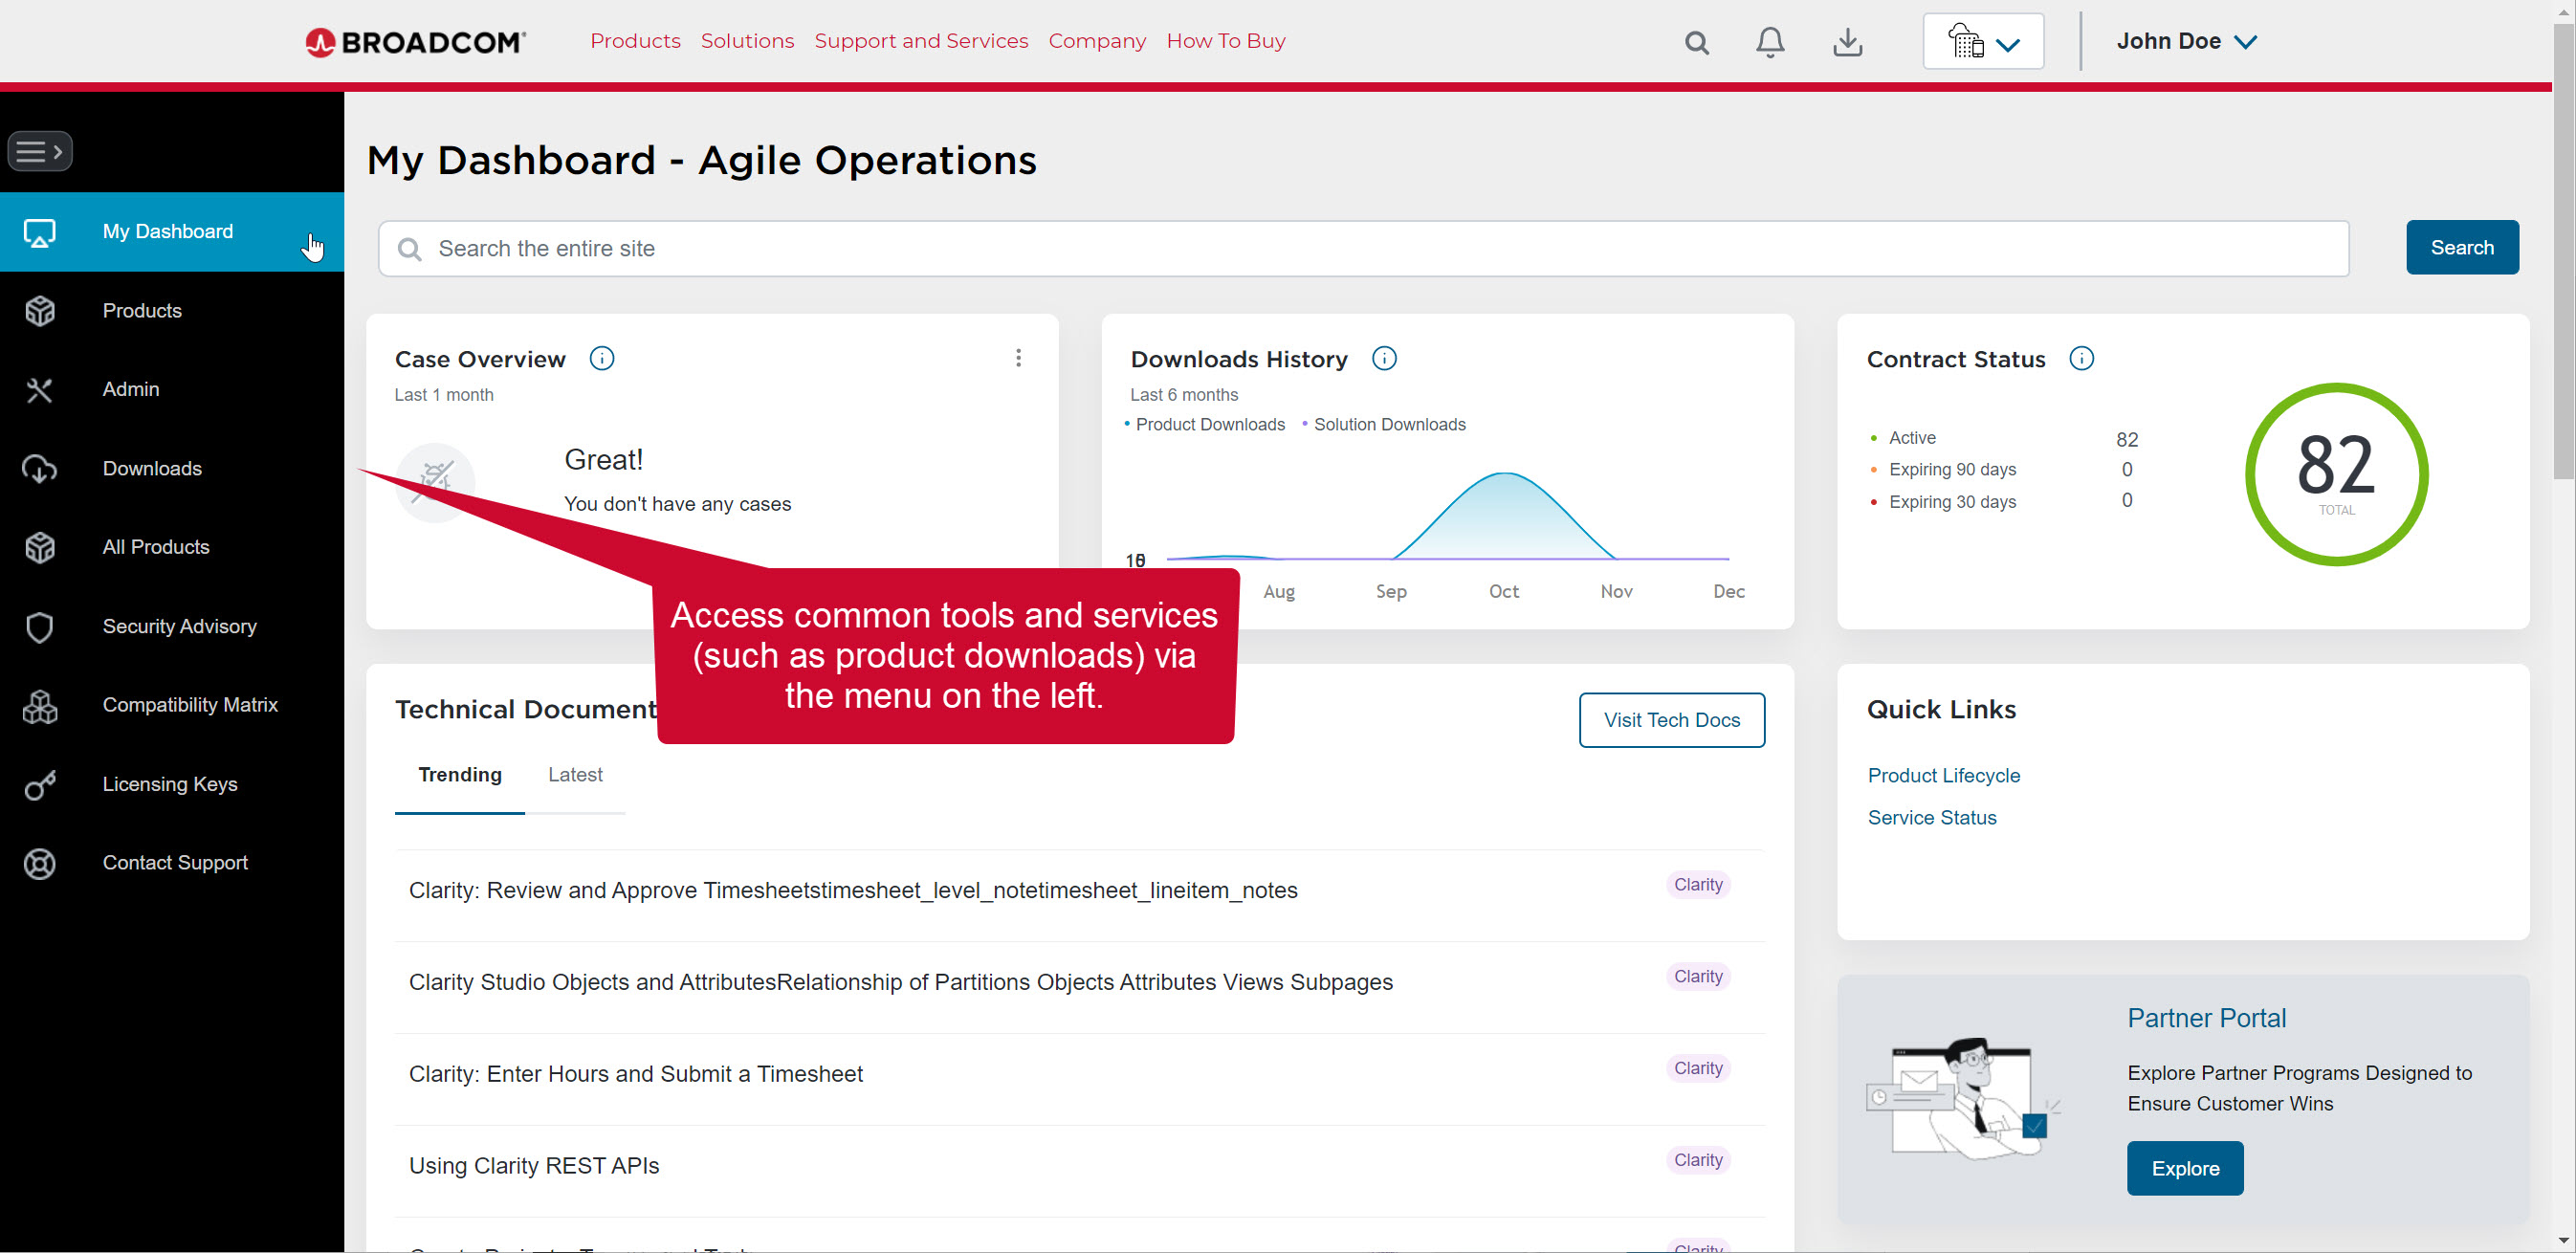Screen dimensions: 2576x1253
Task: Expand John Doe user dropdown
Action: pos(2186,41)
